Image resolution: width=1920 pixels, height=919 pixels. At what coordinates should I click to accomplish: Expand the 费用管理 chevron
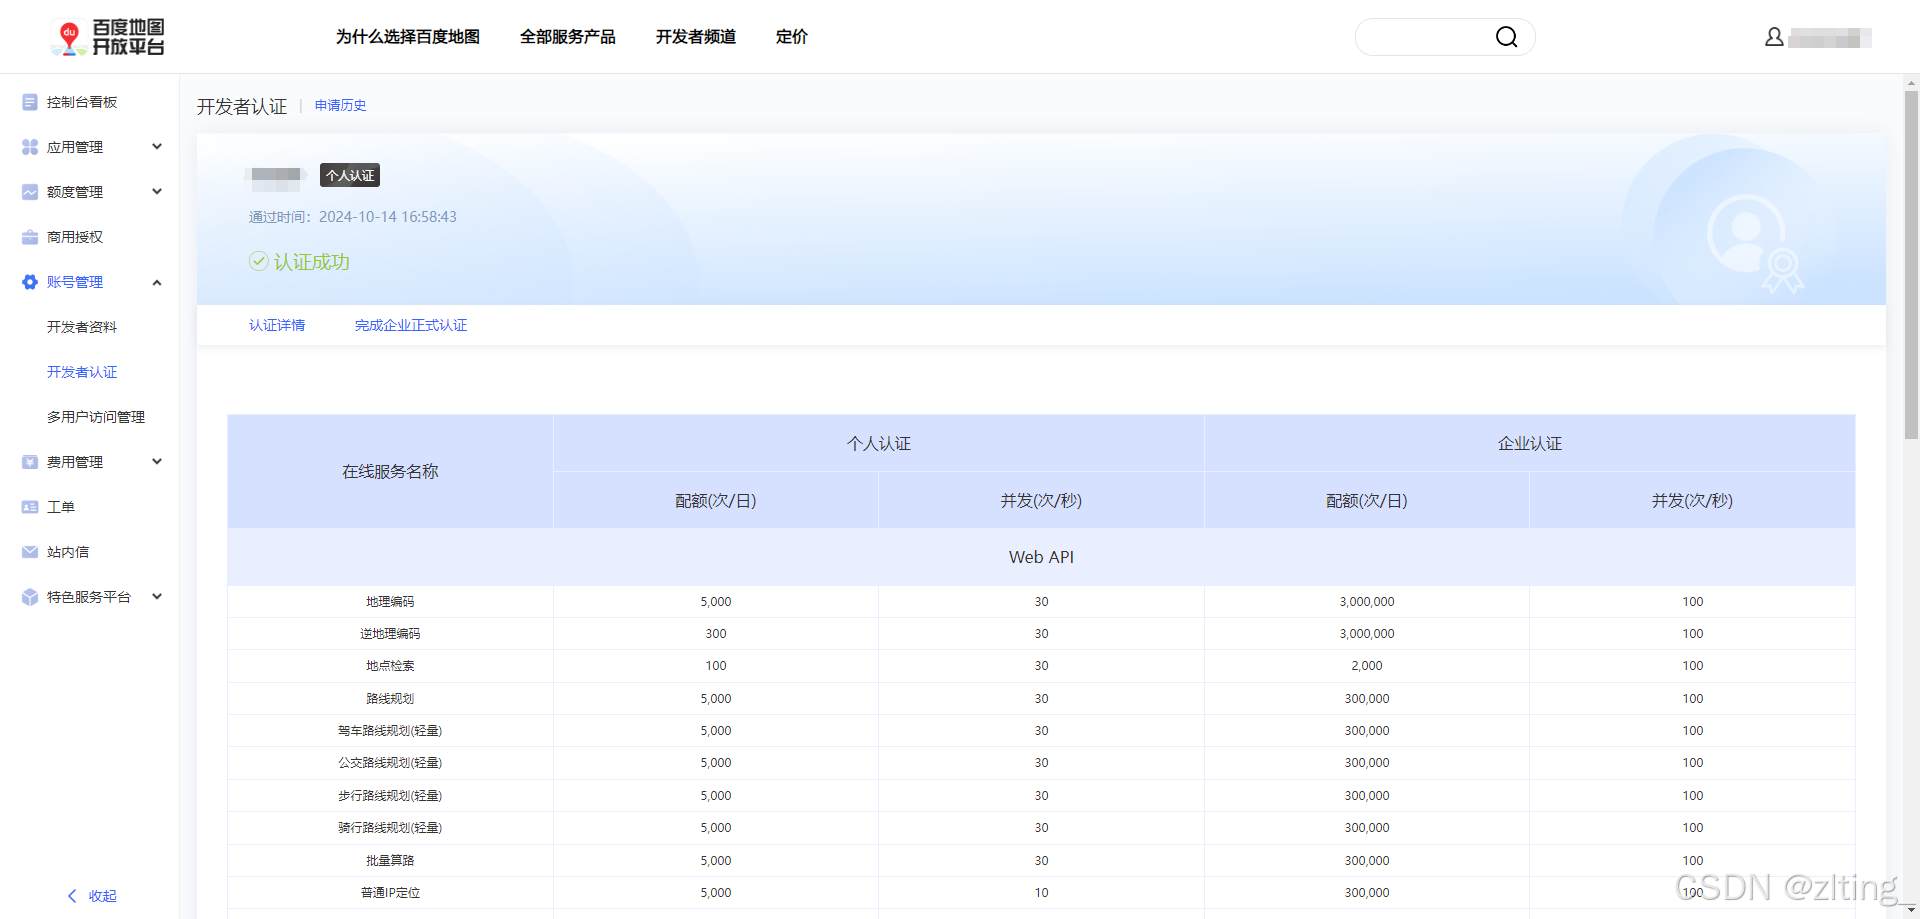157,462
